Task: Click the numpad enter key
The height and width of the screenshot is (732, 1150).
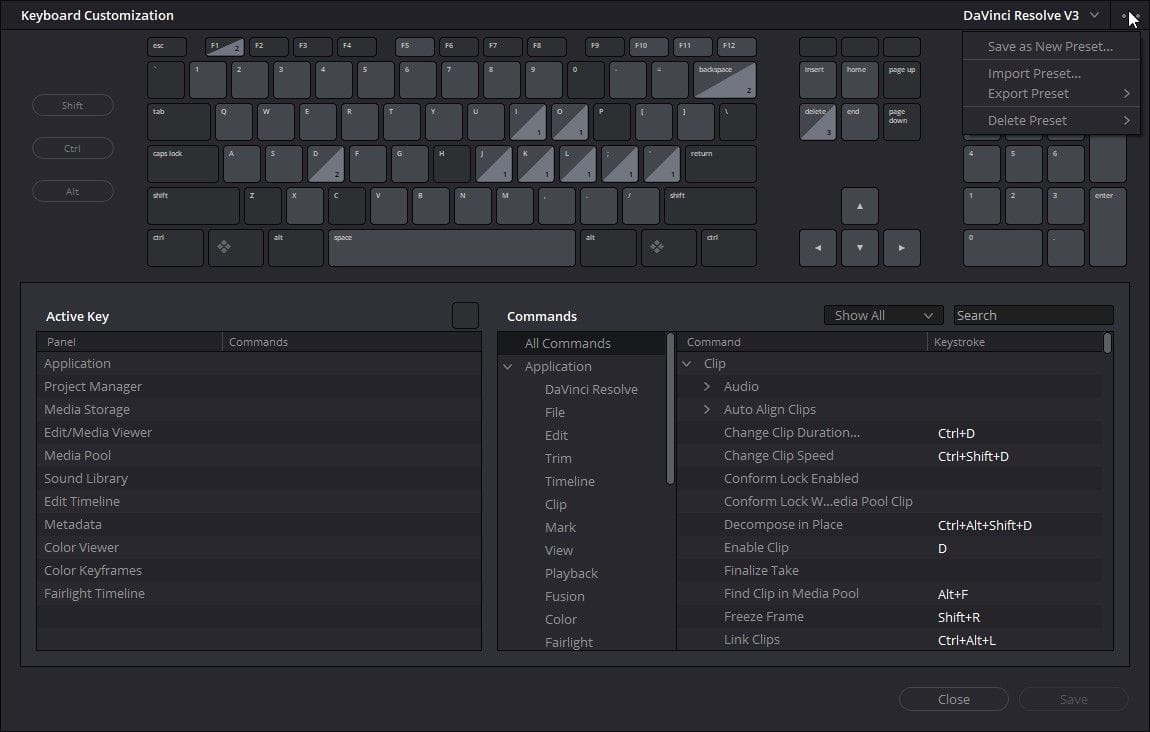Action: tap(1107, 227)
